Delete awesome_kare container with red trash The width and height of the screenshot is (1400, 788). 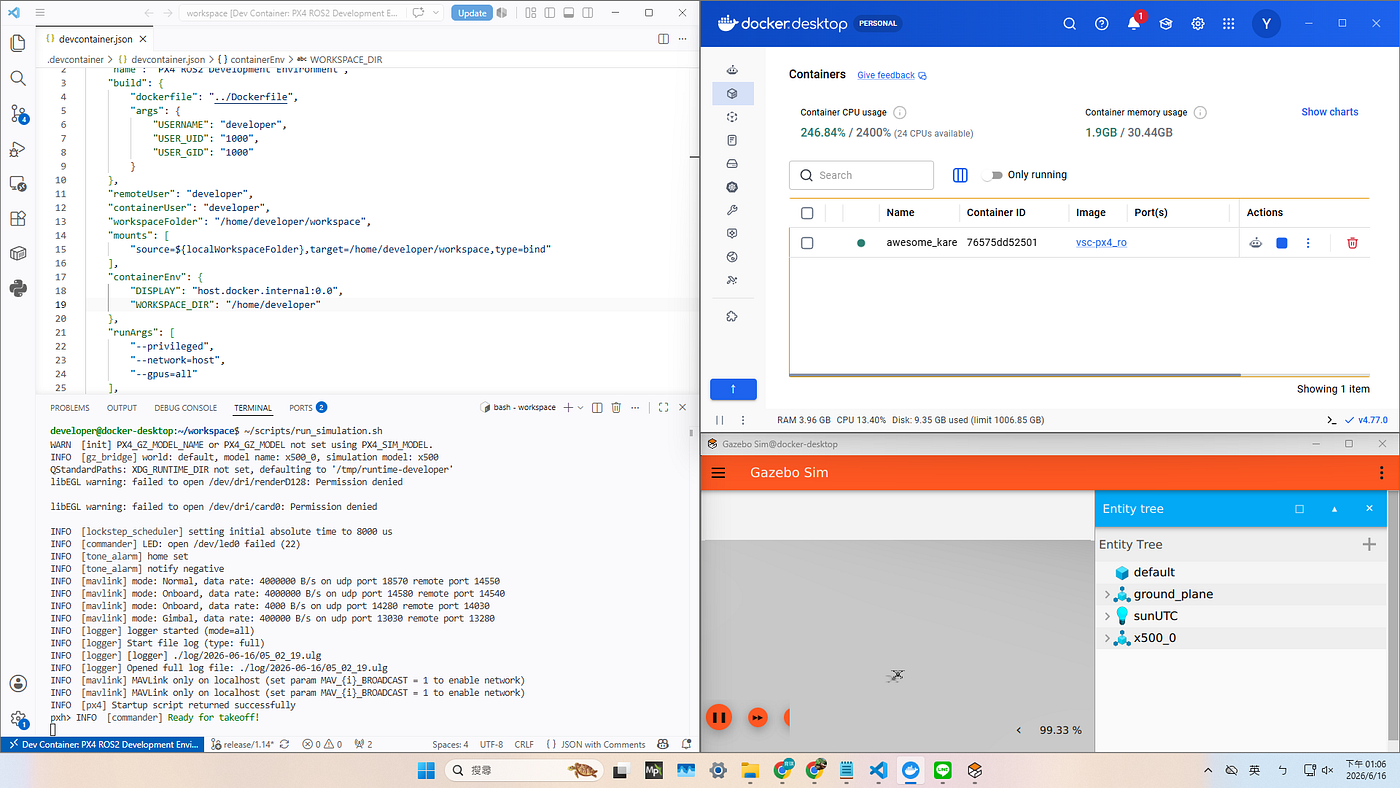(x=1352, y=242)
